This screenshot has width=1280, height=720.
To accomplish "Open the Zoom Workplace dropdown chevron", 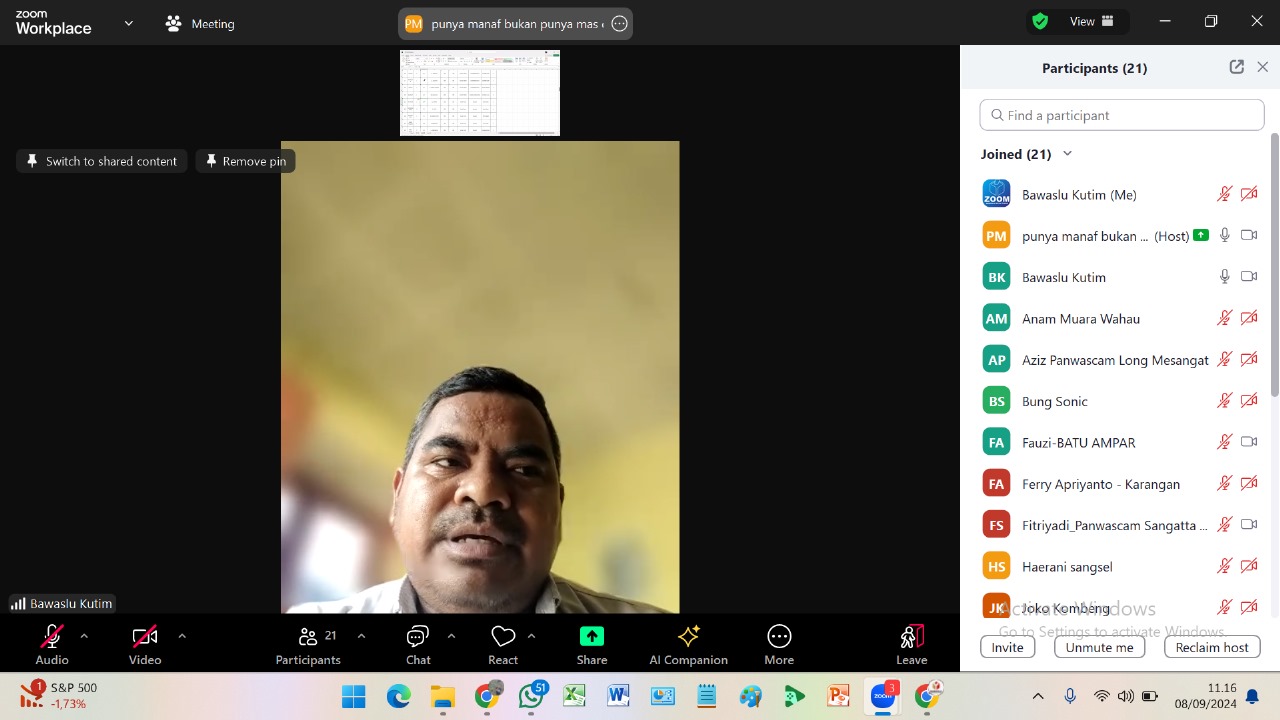I will [128, 23].
